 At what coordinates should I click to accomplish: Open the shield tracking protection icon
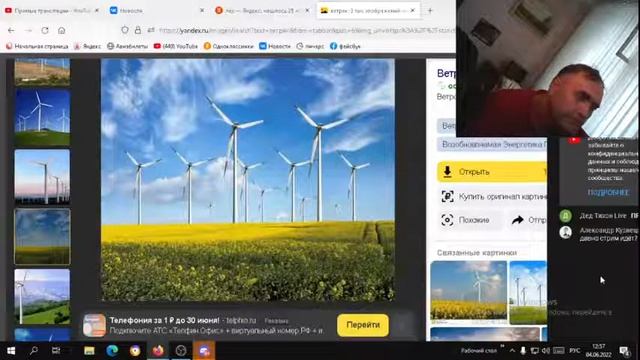(x=125, y=30)
